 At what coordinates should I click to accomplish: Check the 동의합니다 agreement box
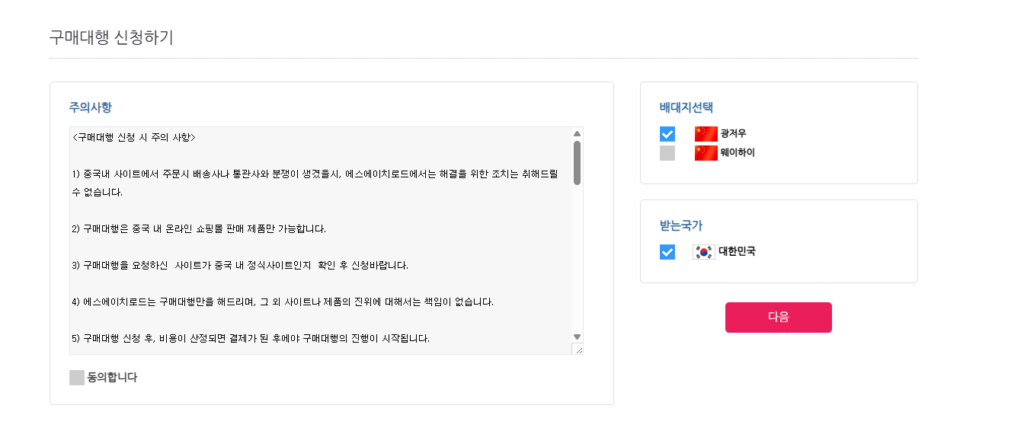click(x=77, y=377)
